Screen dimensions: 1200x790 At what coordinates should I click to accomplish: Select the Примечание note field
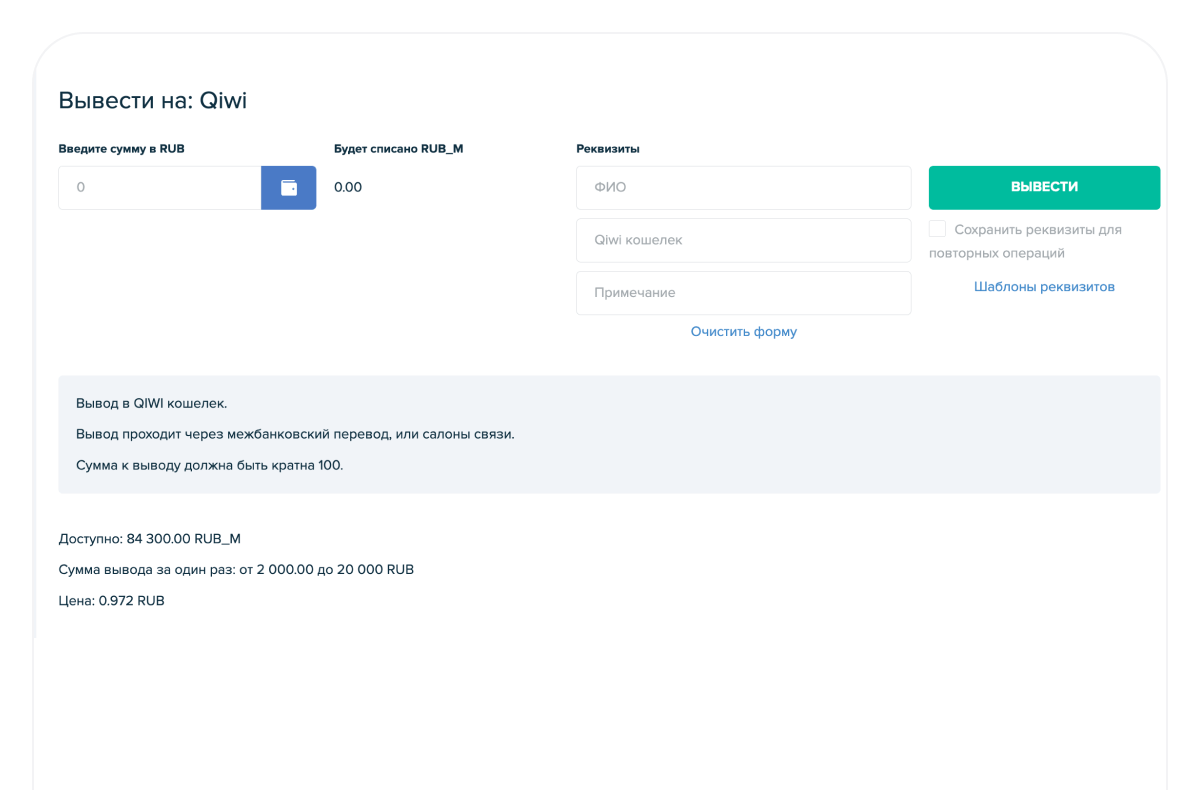click(x=743, y=293)
